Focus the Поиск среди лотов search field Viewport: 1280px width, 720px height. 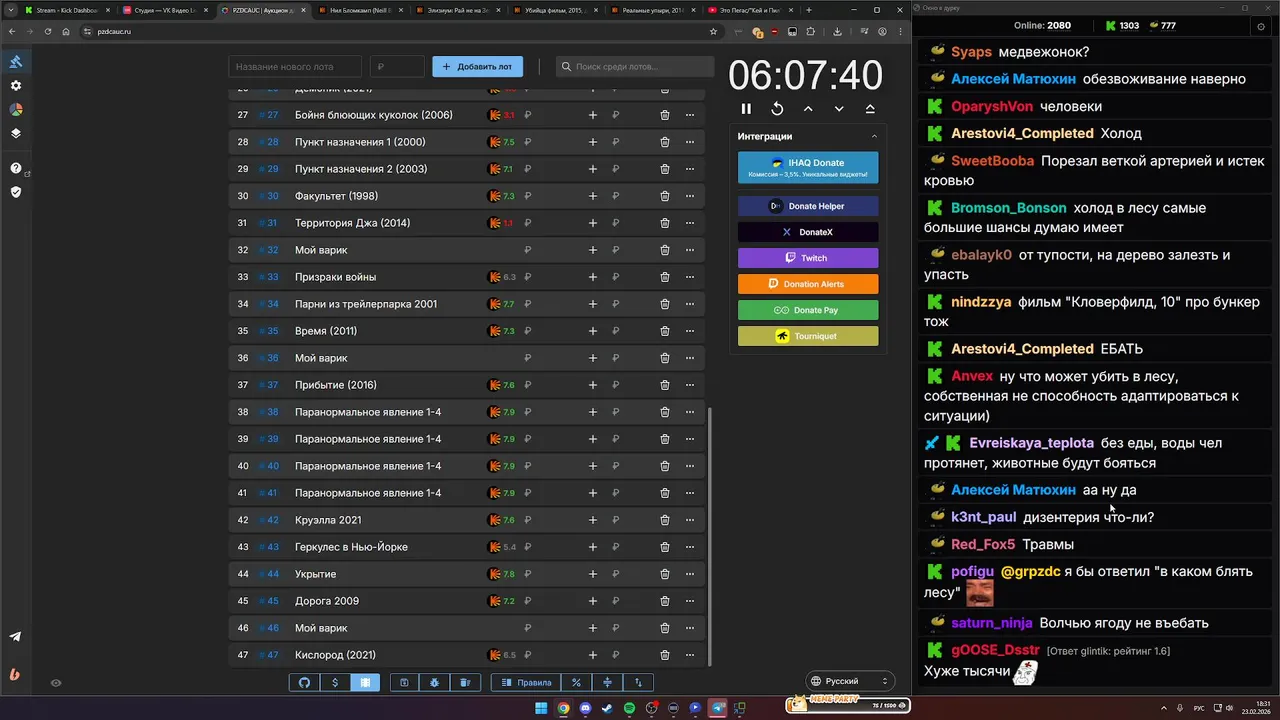(x=634, y=67)
